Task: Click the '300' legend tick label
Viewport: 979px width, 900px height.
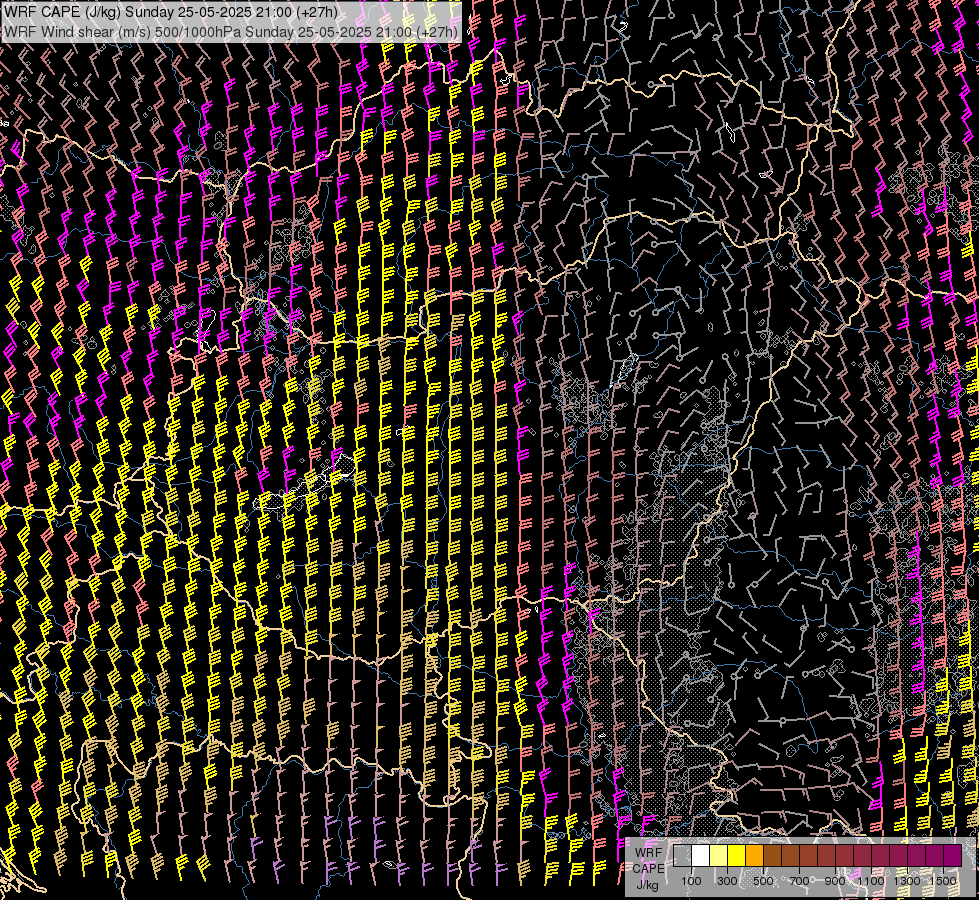Action: click(x=727, y=881)
